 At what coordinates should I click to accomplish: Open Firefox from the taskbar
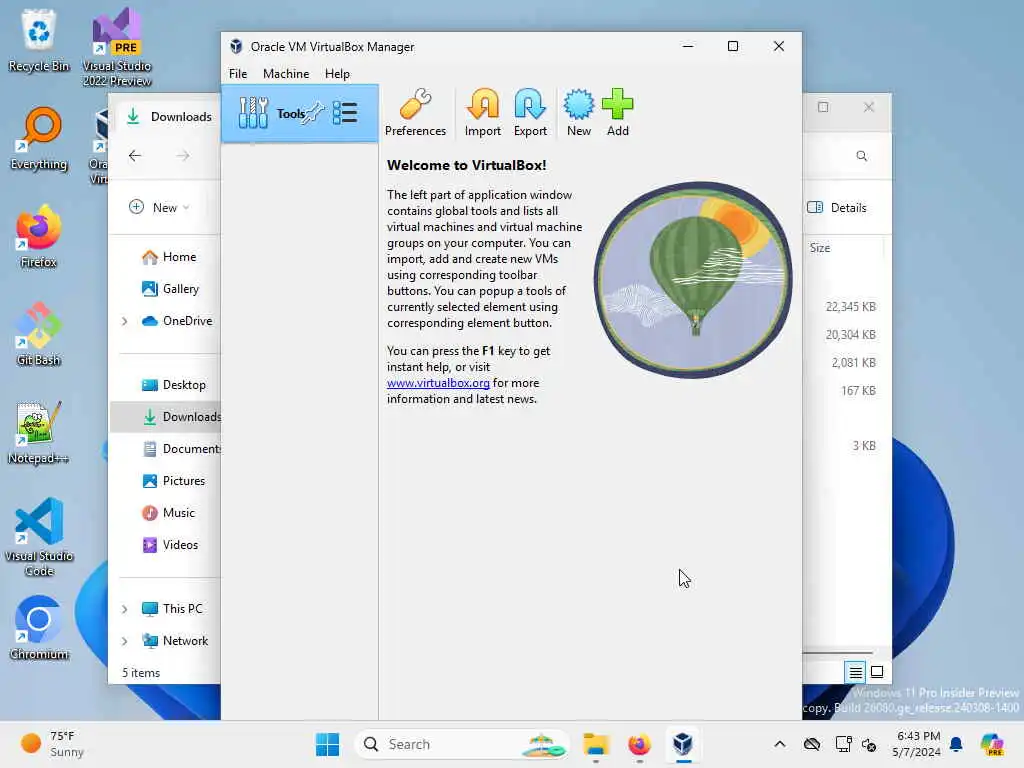[639, 744]
